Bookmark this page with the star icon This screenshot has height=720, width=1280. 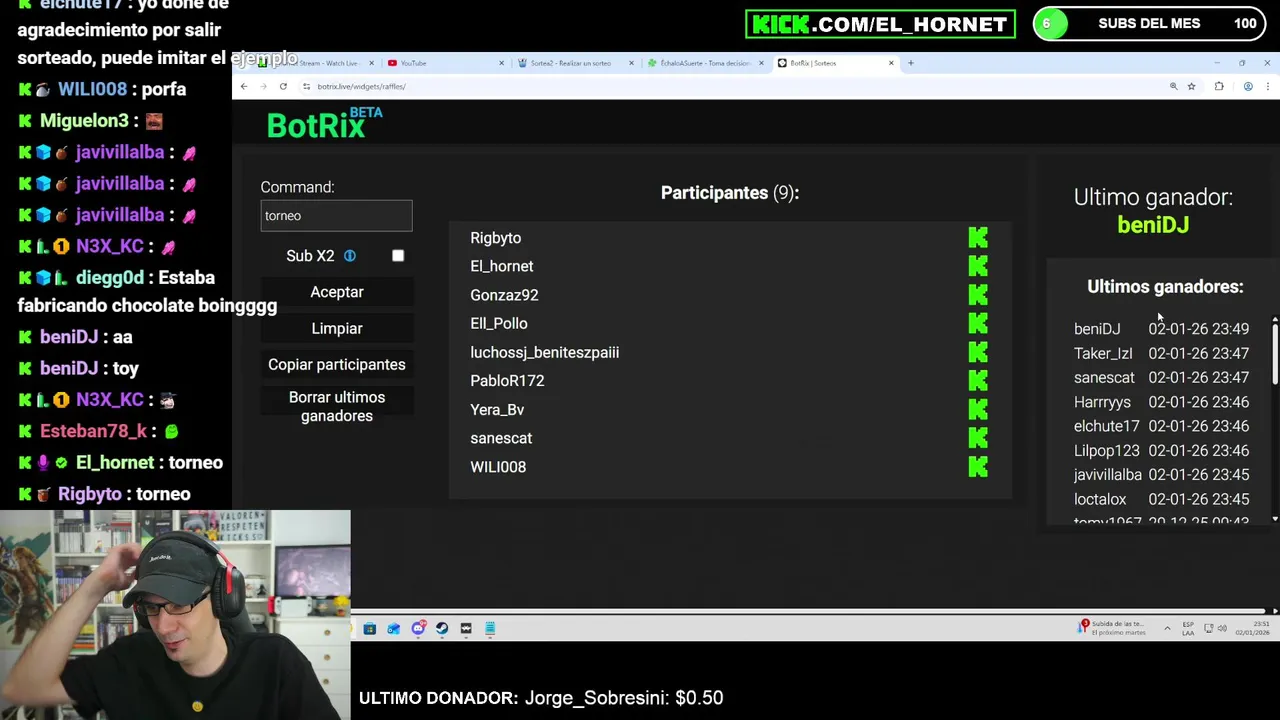click(x=1191, y=87)
